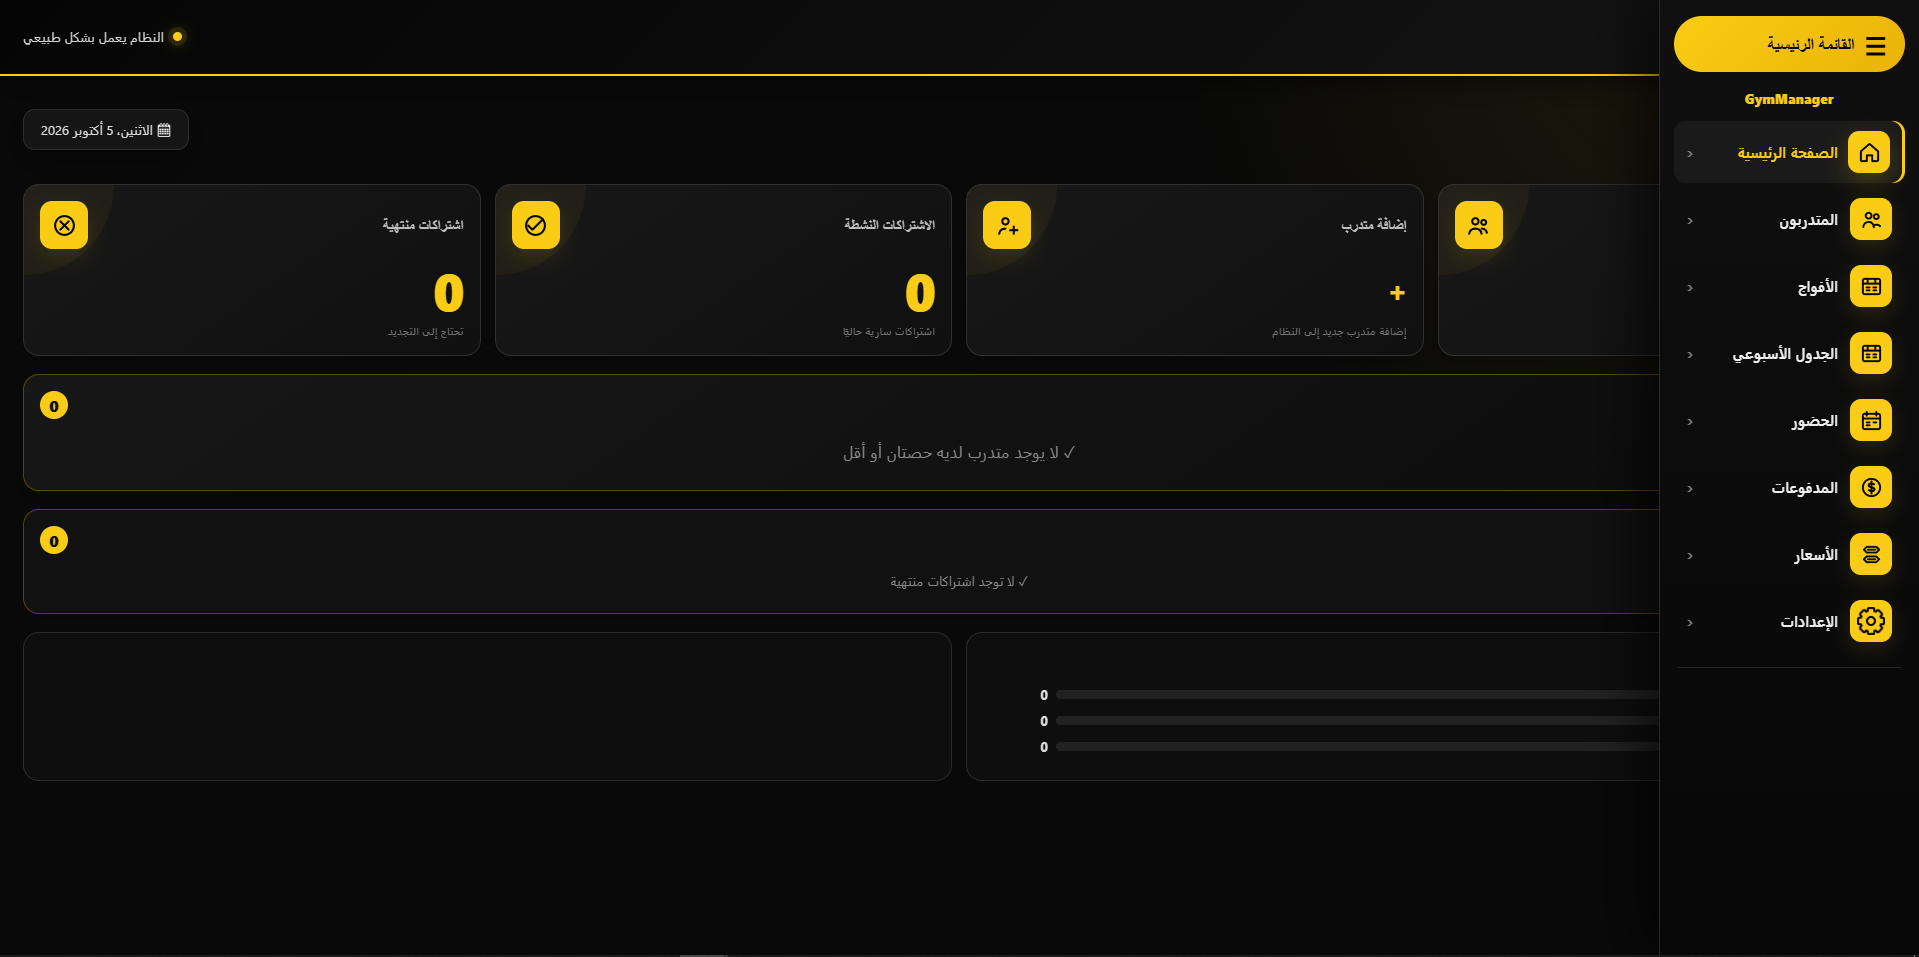Click the schedule icon beside الجدول الأسبوعي
1919x957 pixels.
pyautogui.click(x=1871, y=354)
